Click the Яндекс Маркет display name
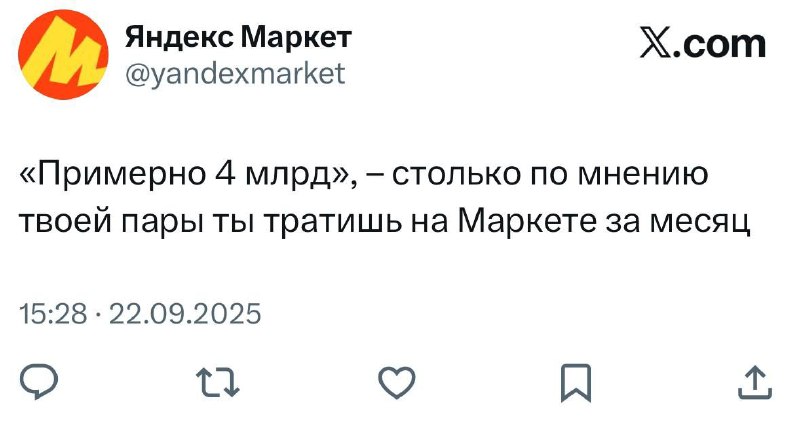The image size is (800, 438). pos(238,39)
